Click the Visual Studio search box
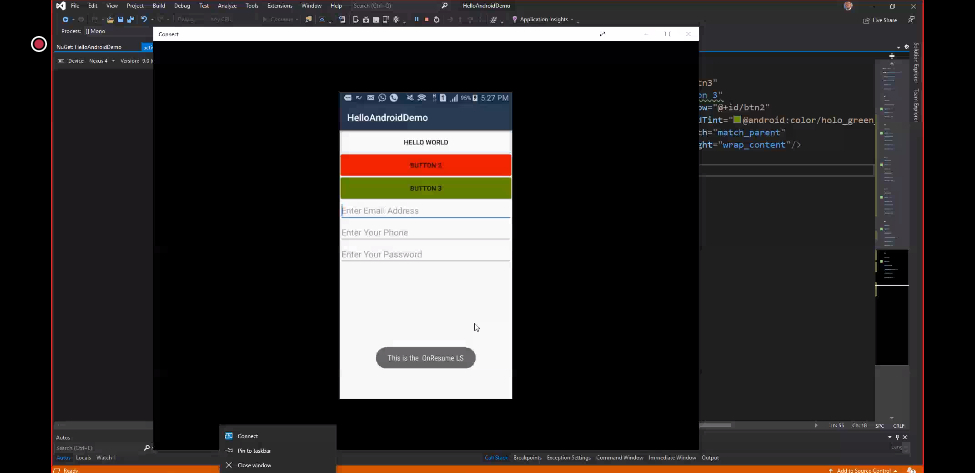975x473 pixels. pyautogui.click(x=399, y=6)
